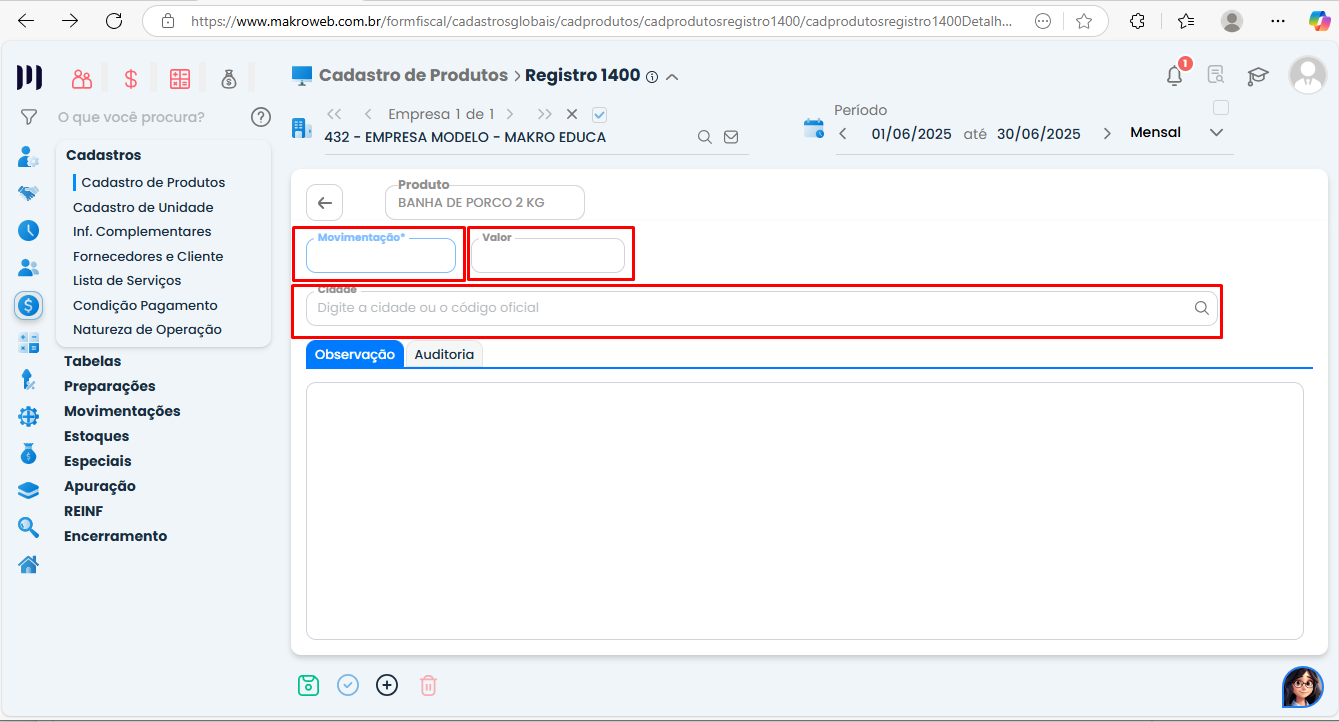Expand the Tabelas menu section

pyautogui.click(x=92, y=361)
